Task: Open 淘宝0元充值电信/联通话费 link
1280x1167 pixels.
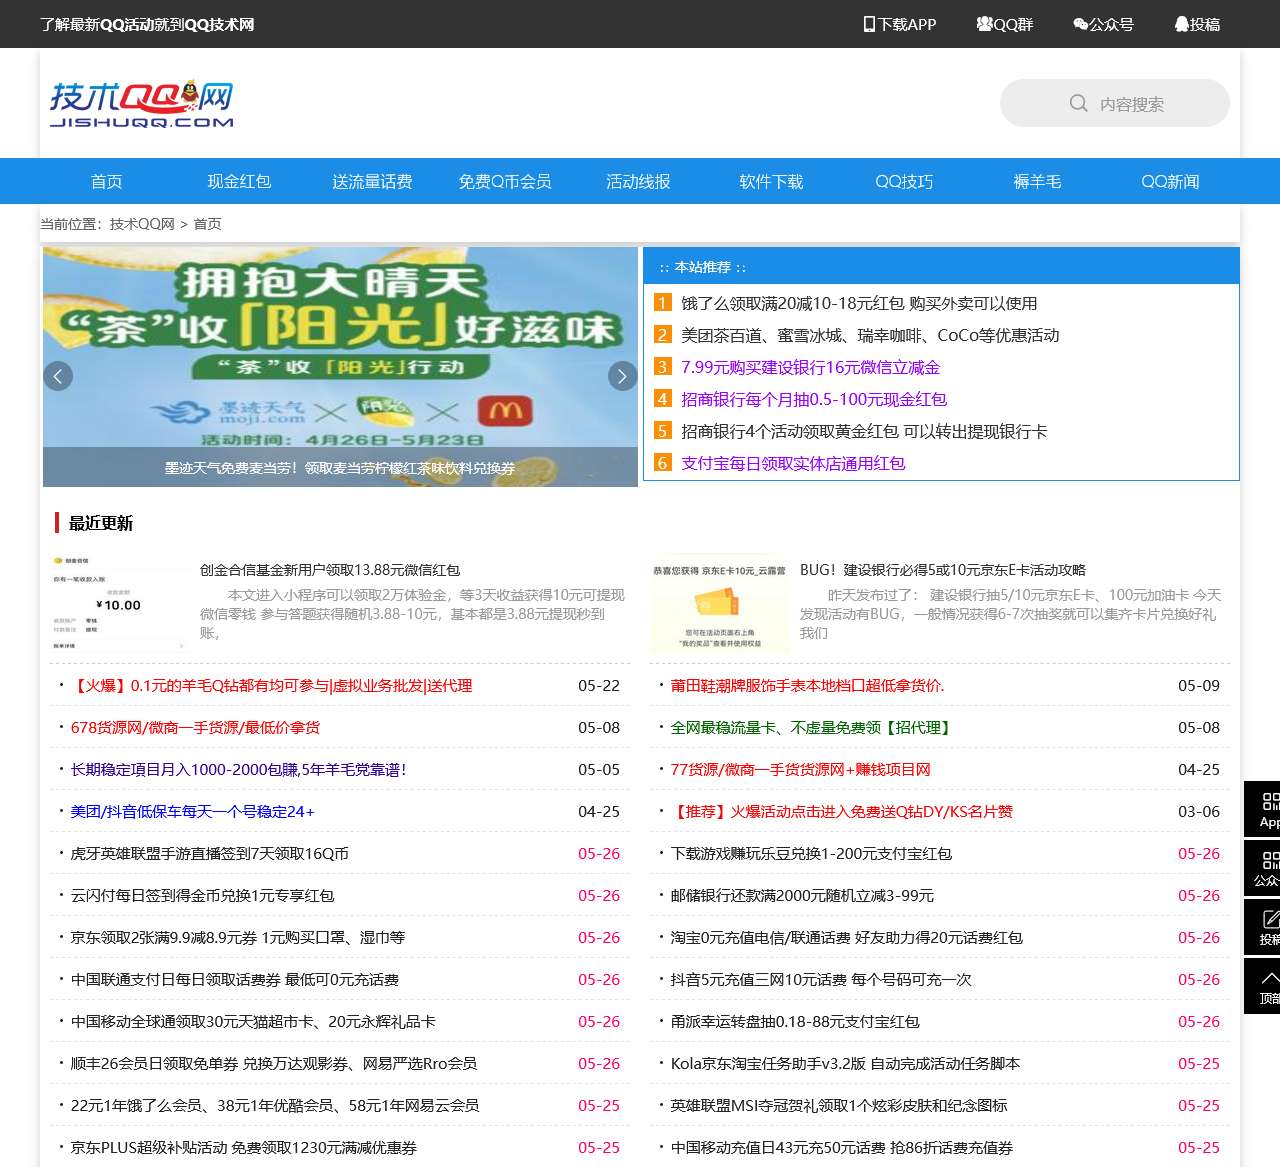Action: (x=847, y=938)
